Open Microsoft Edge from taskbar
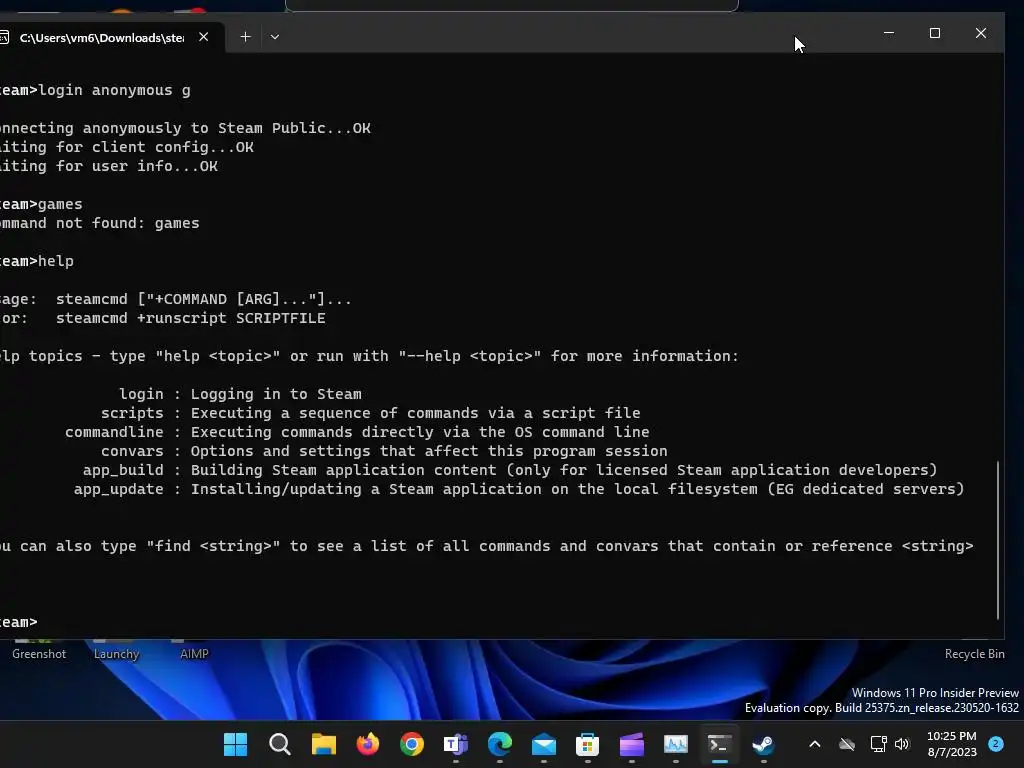This screenshot has height=768, width=1024. [500, 744]
